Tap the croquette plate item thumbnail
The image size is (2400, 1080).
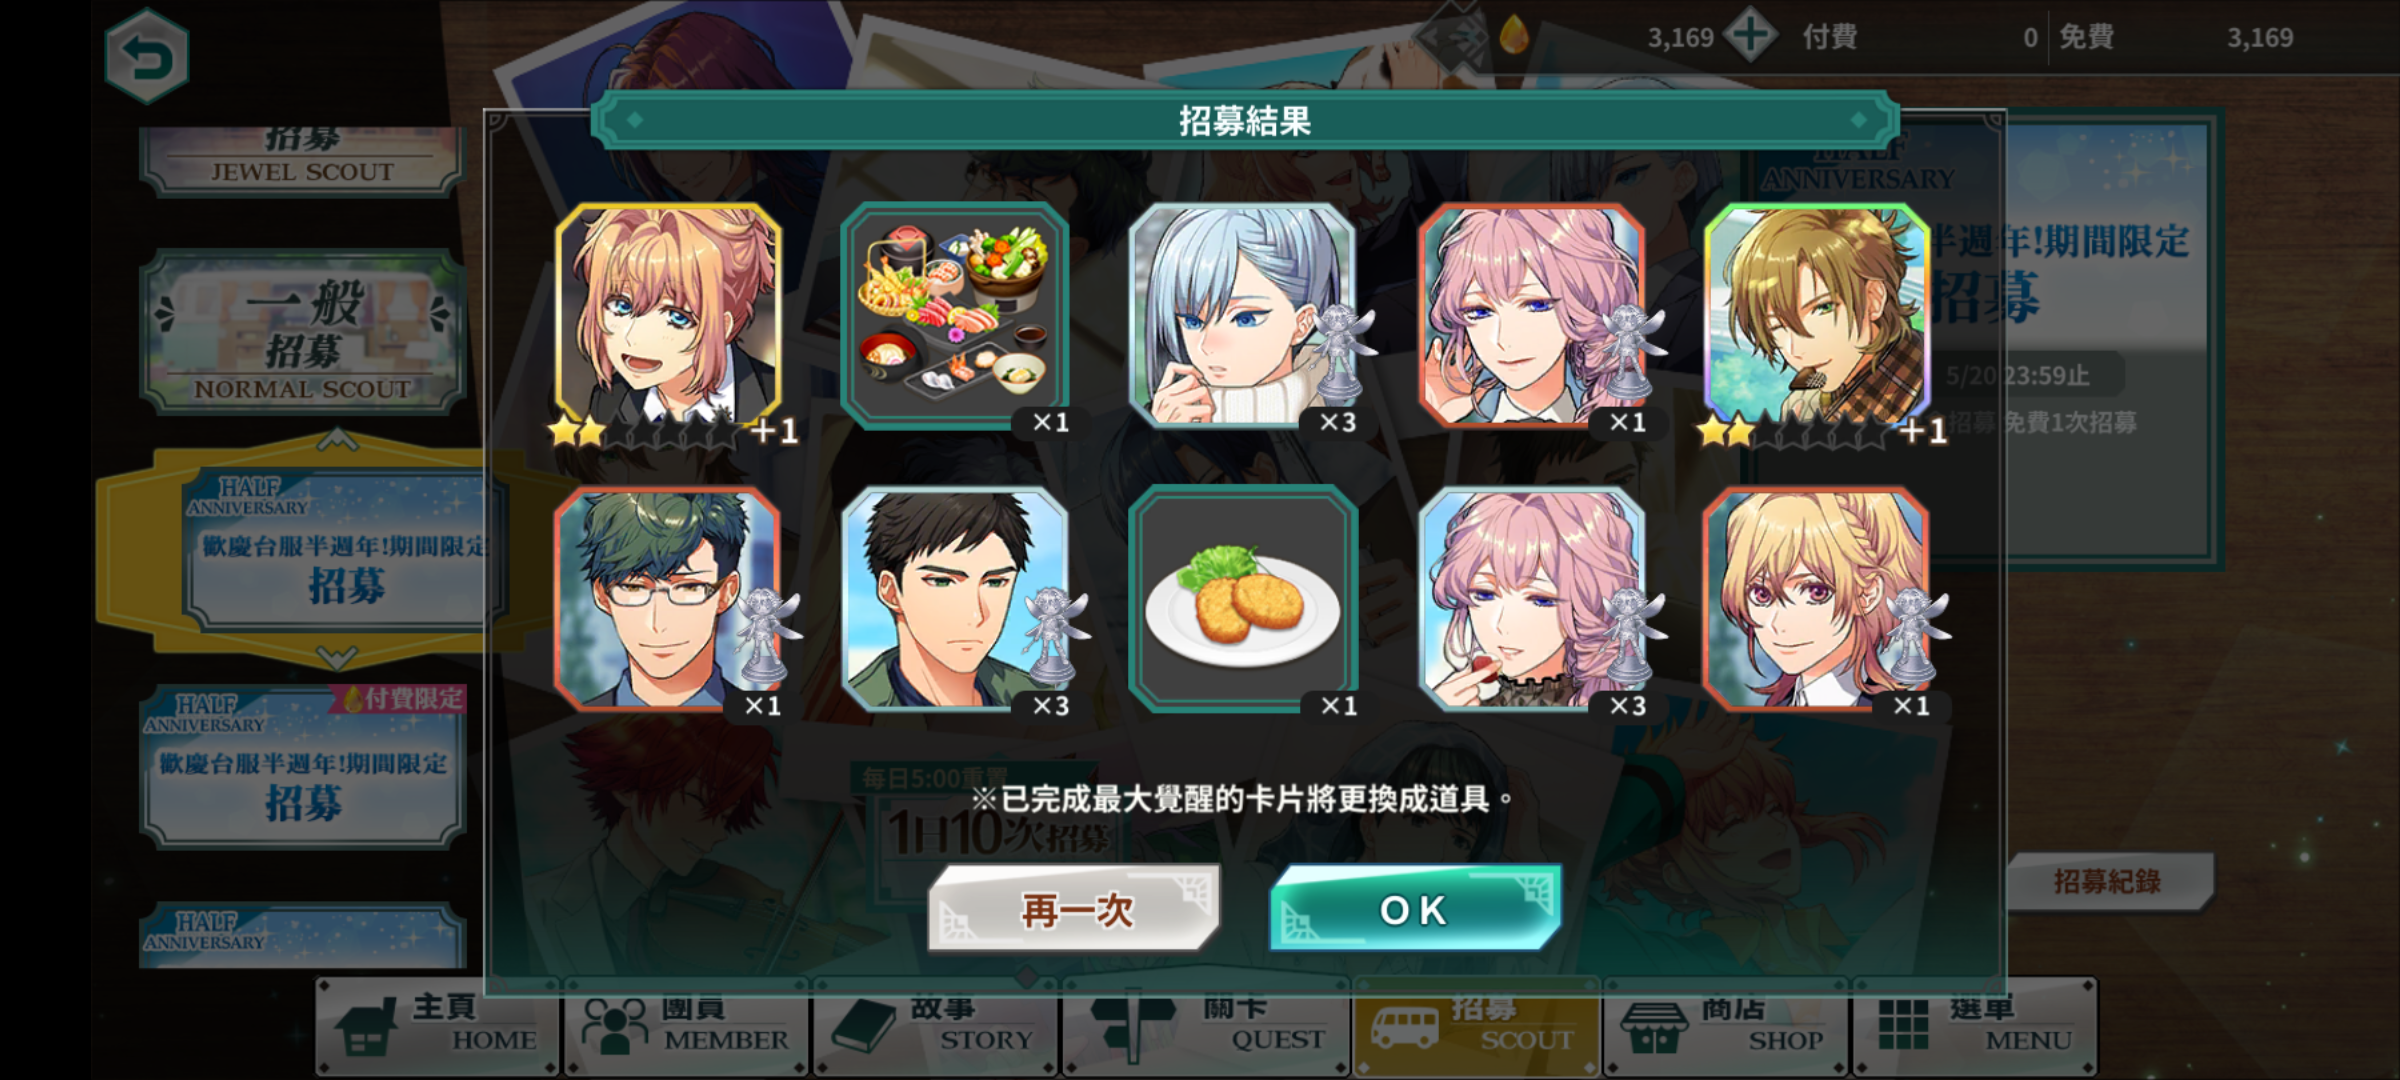pos(1243,600)
